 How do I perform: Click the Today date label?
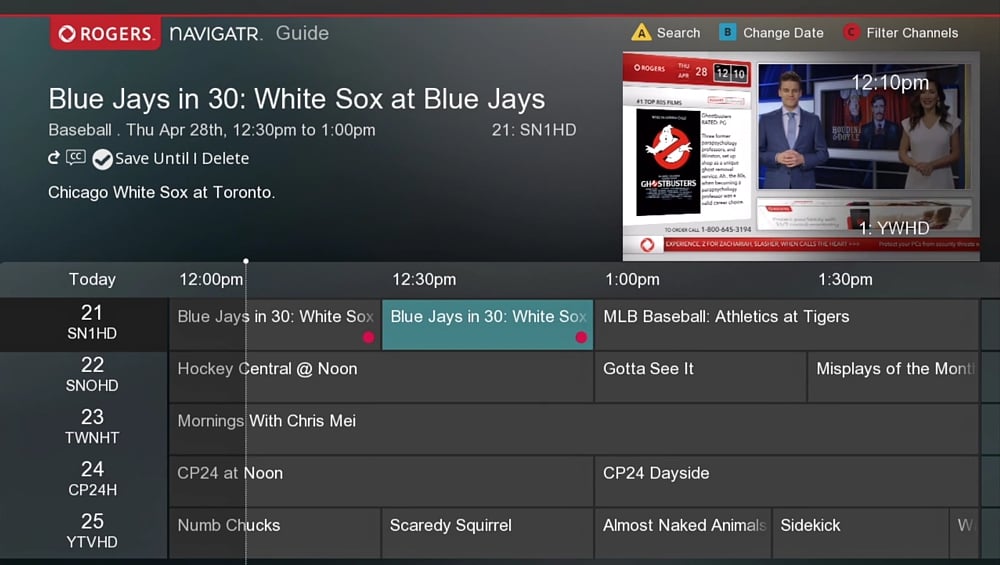pyautogui.click(x=92, y=279)
